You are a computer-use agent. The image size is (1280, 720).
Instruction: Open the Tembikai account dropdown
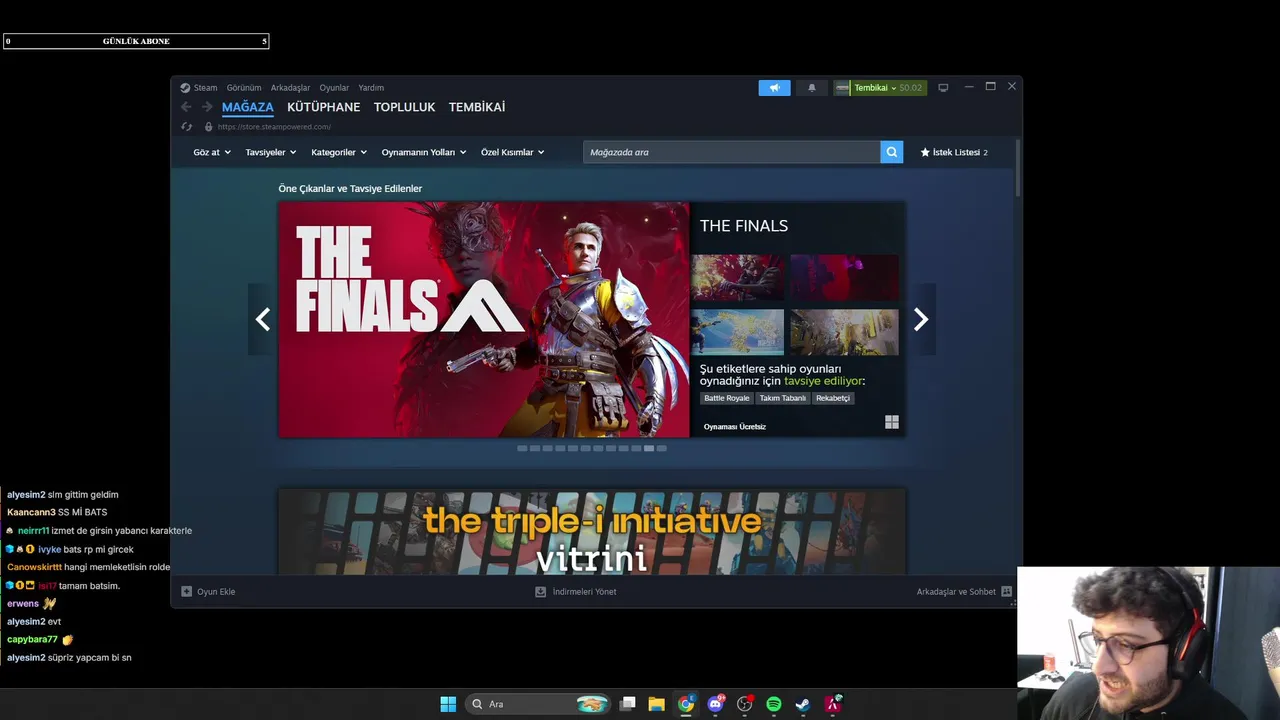[881, 88]
